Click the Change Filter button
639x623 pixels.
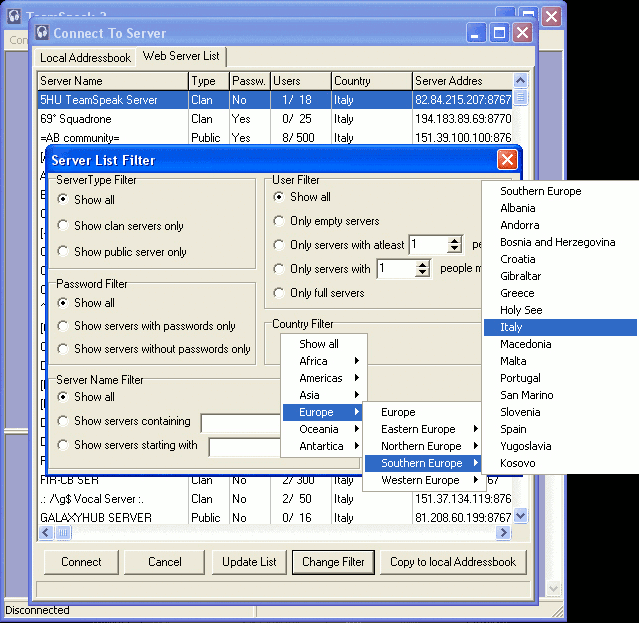coord(333,562)
